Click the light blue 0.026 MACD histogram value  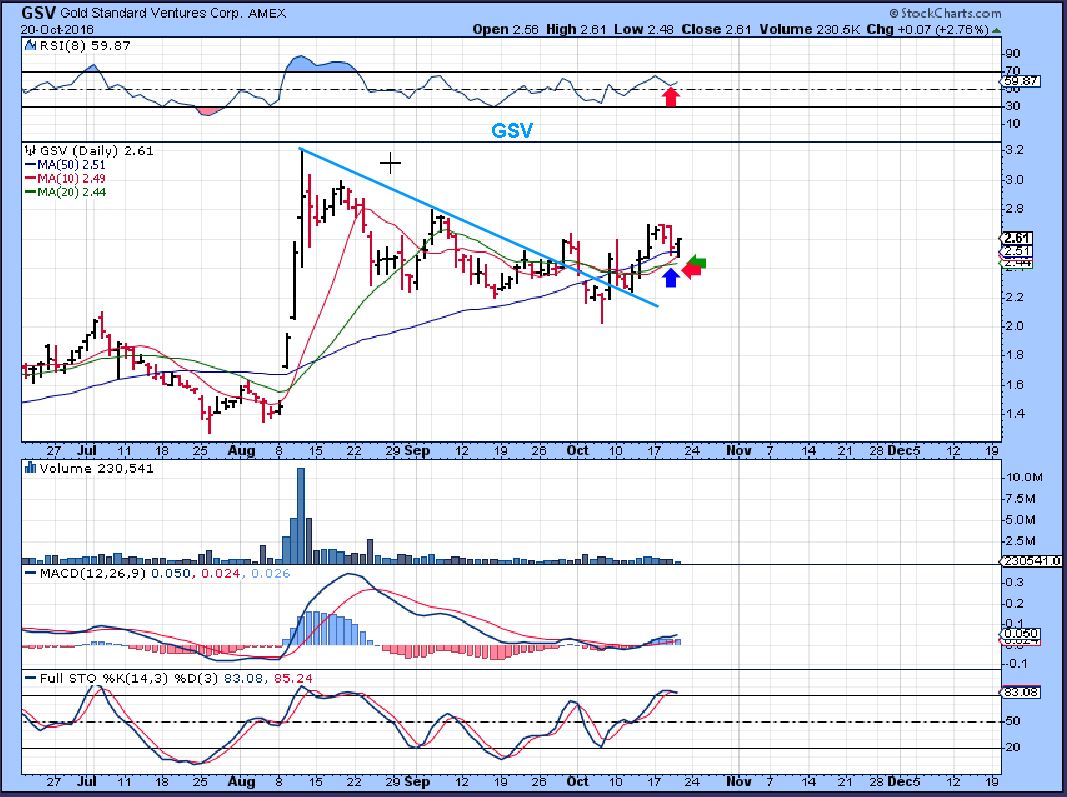(x=270, y=574)
